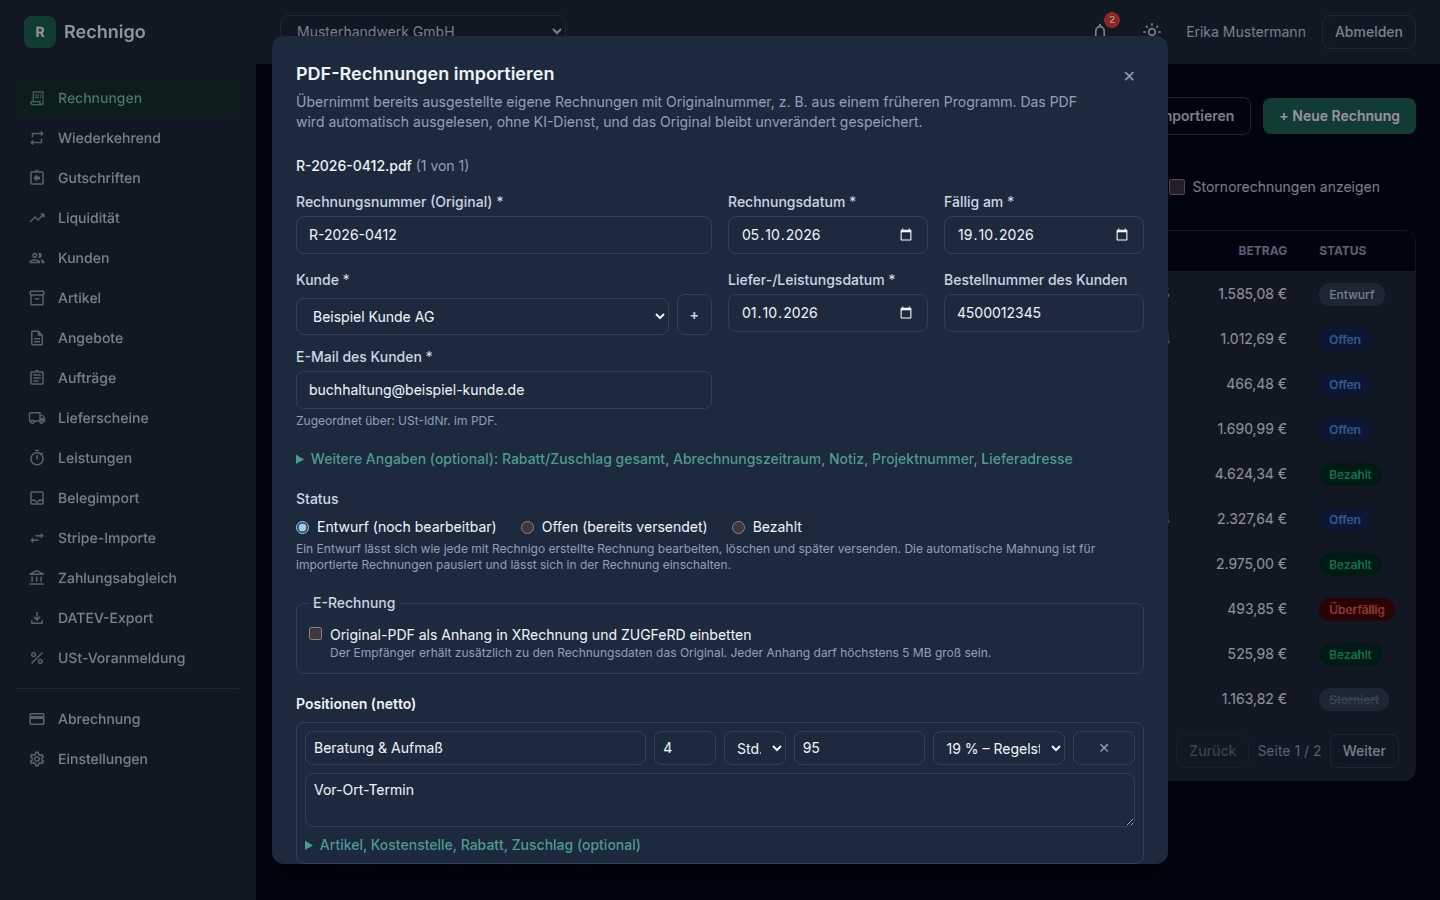Select the DATEV-Export download icon
Screen dimensions: 1440x900
37,618
